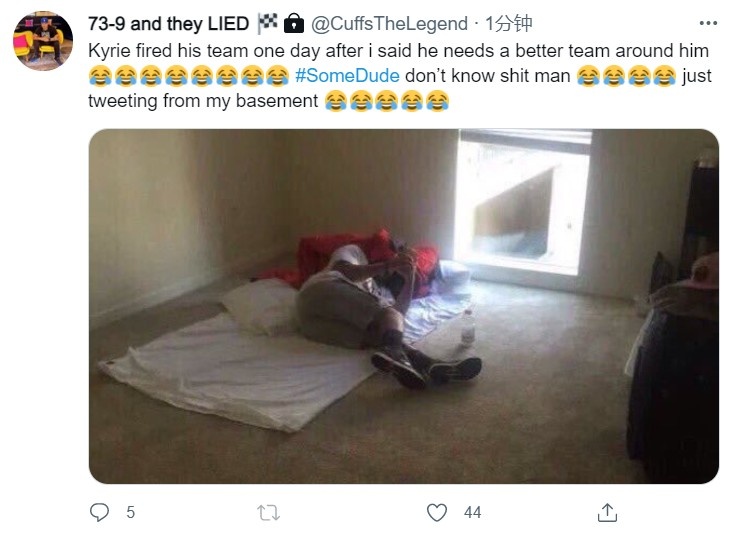Open the user's profile avatar picture
The height and width of the screenshot is (533, 735).
[x=43, y=41]
